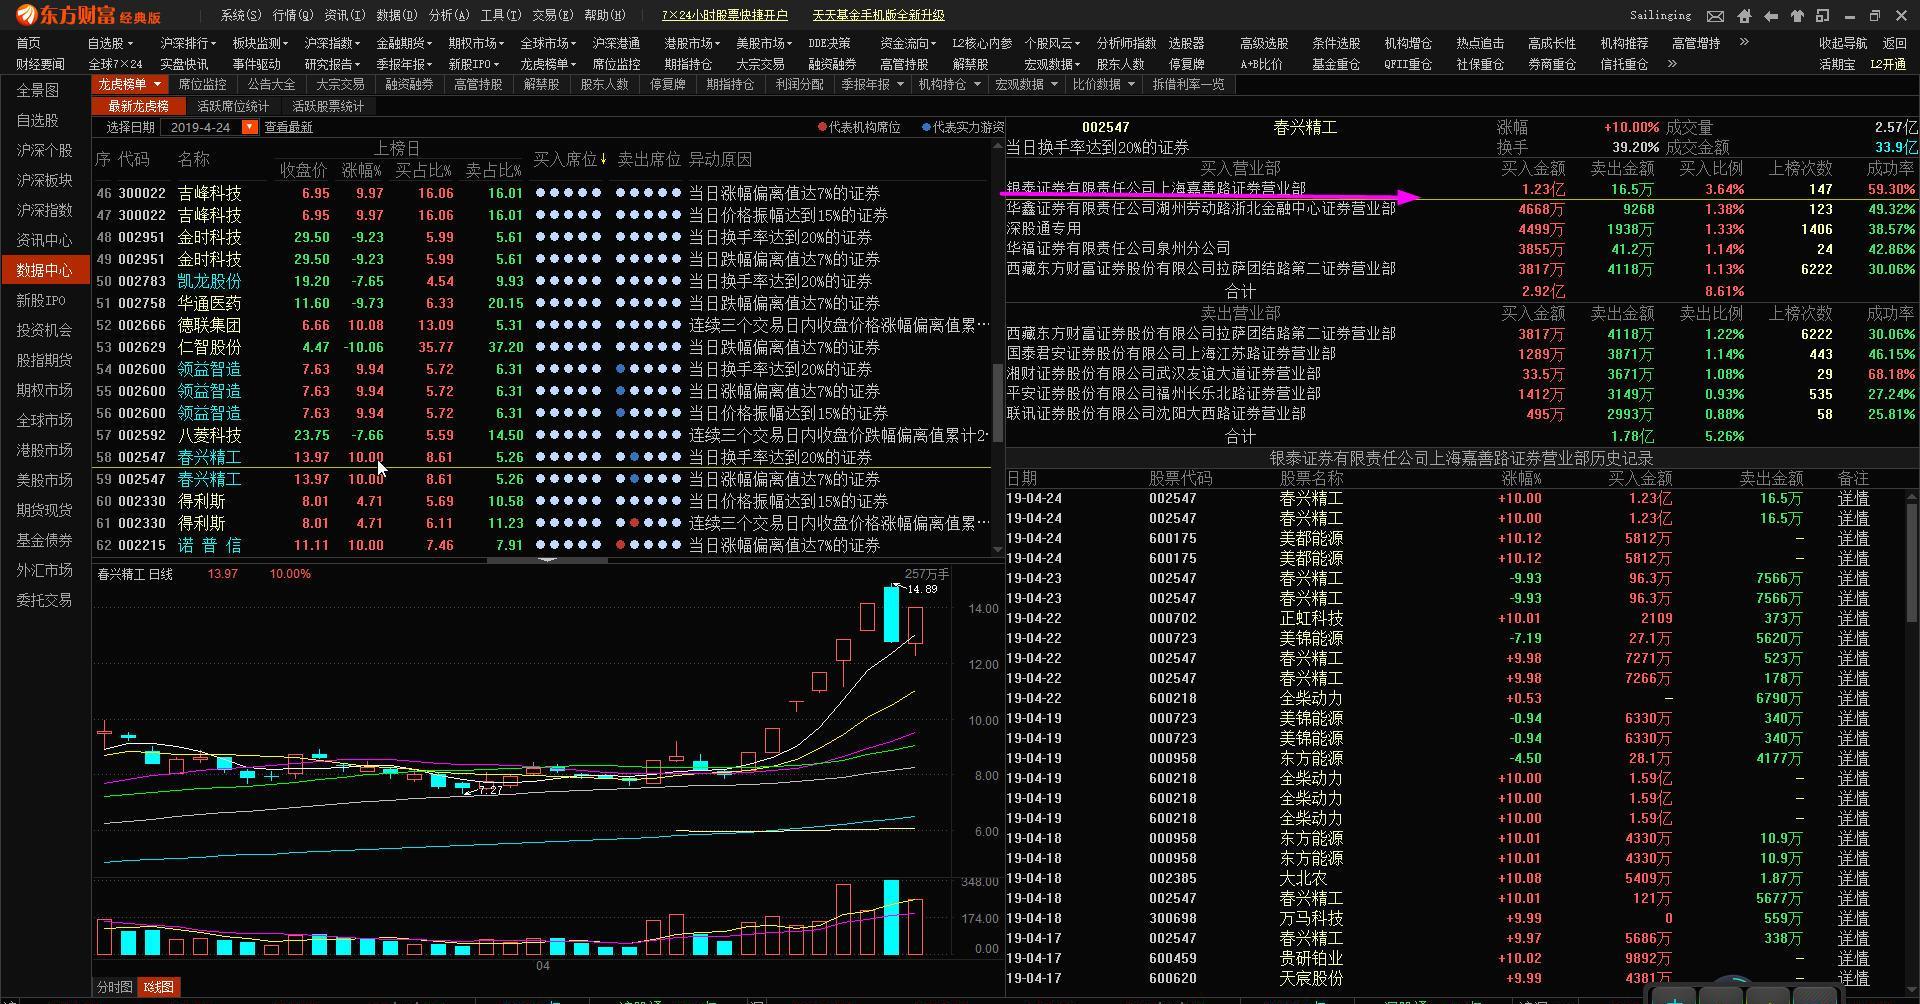Open 委托交易 in left sidebar

[45, 600]
